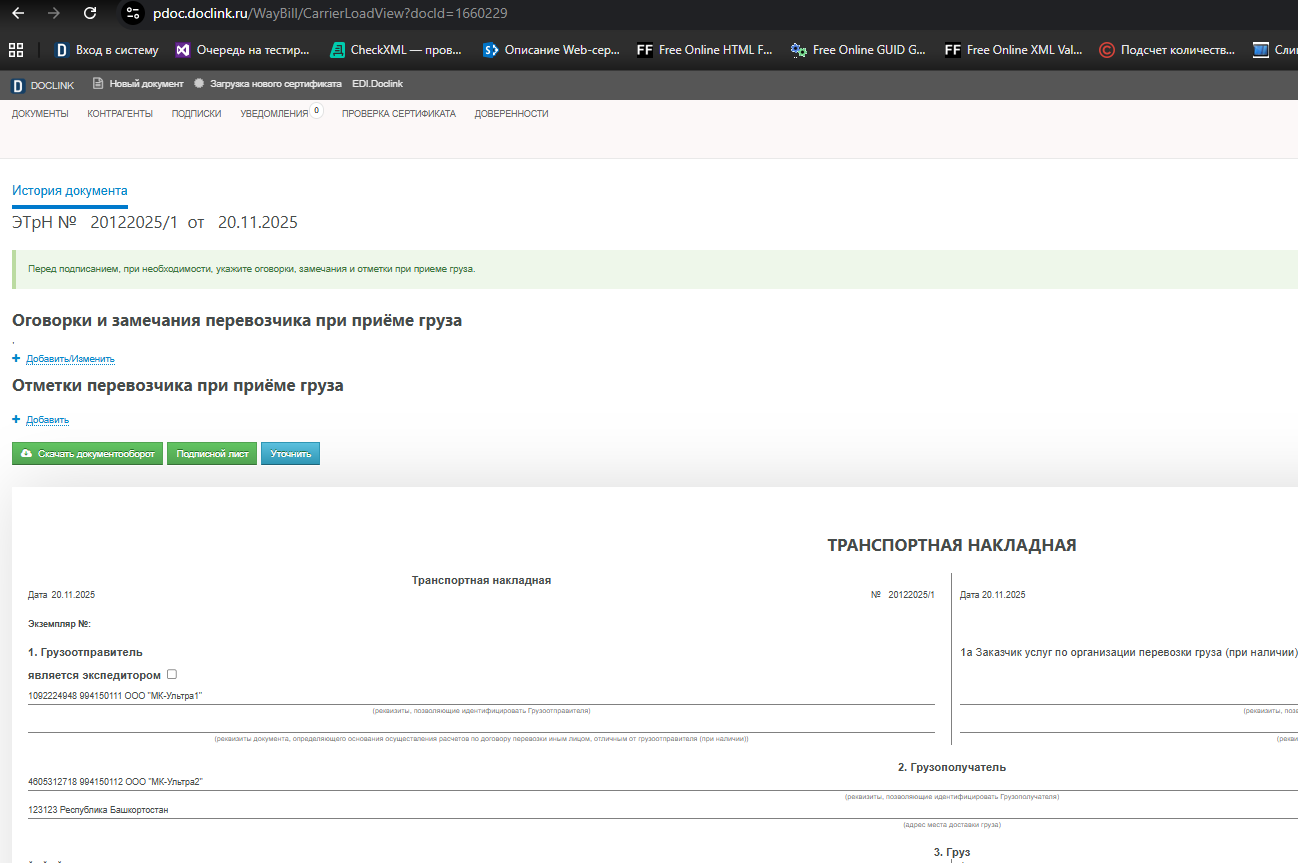1298x863 pixels.
Task: Click the 'Подписной лист' button
Action: click(x=212, y=454)
